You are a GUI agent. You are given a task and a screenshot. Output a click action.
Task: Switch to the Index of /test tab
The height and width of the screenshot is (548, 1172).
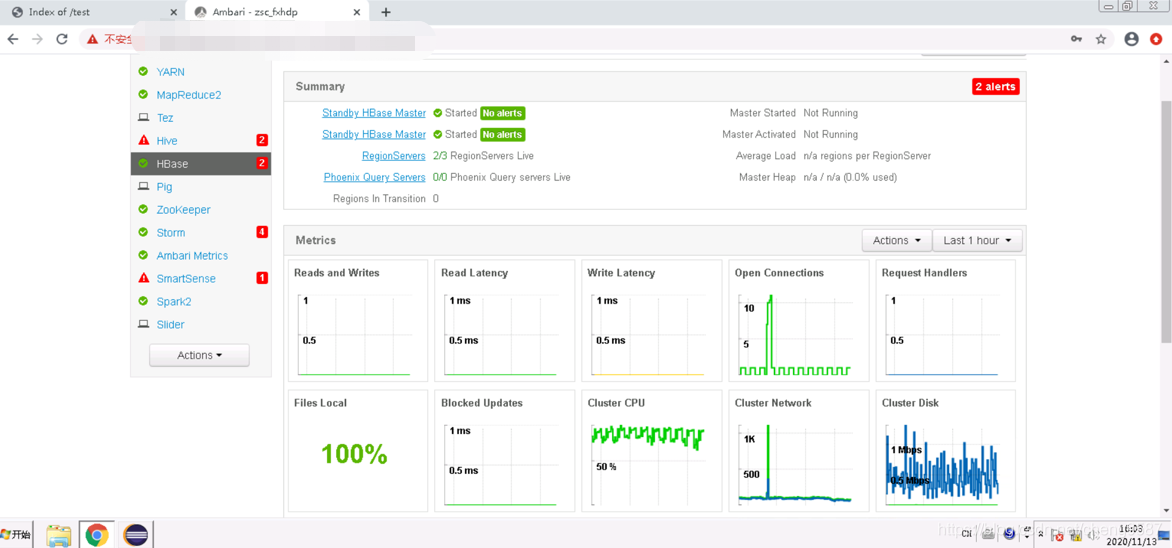coord(93,13)
